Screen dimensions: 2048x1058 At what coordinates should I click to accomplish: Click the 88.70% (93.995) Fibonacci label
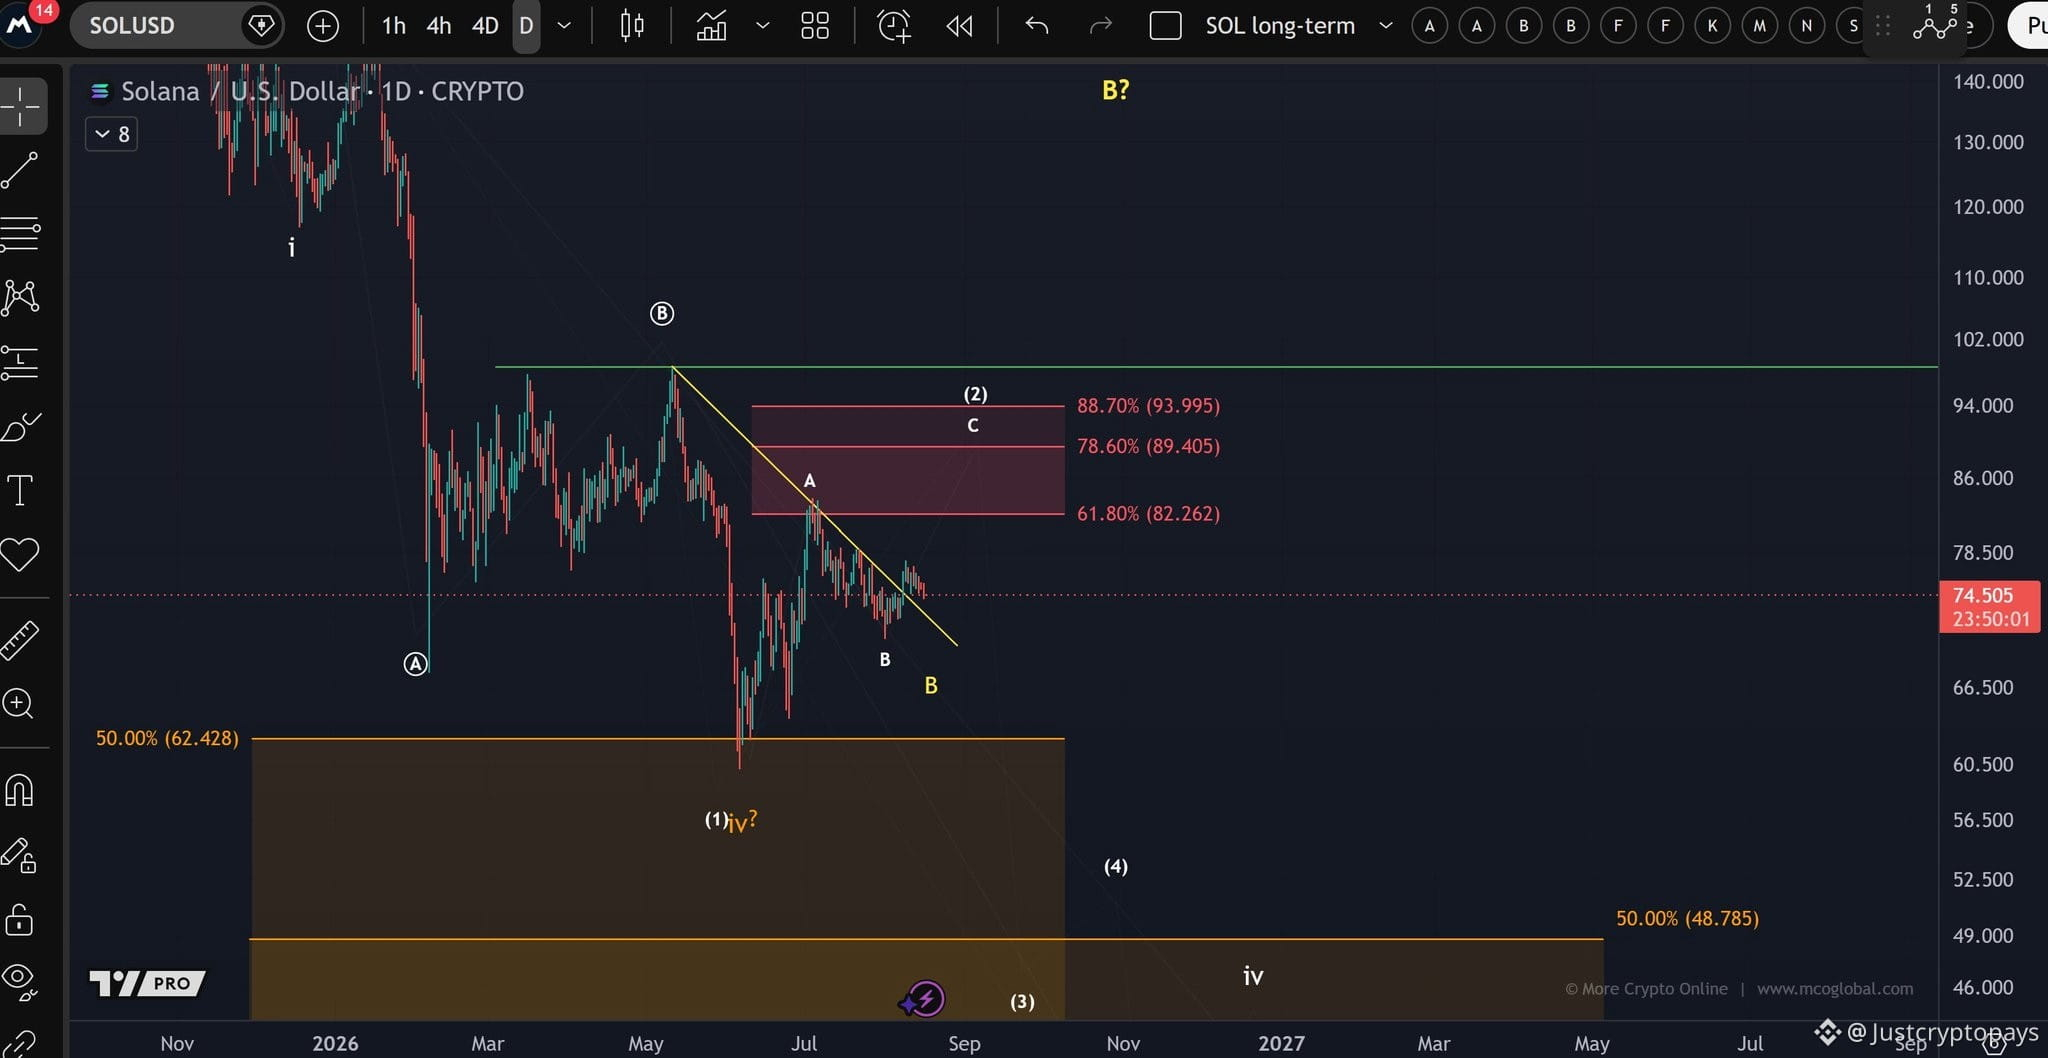tap(1148, 406)
